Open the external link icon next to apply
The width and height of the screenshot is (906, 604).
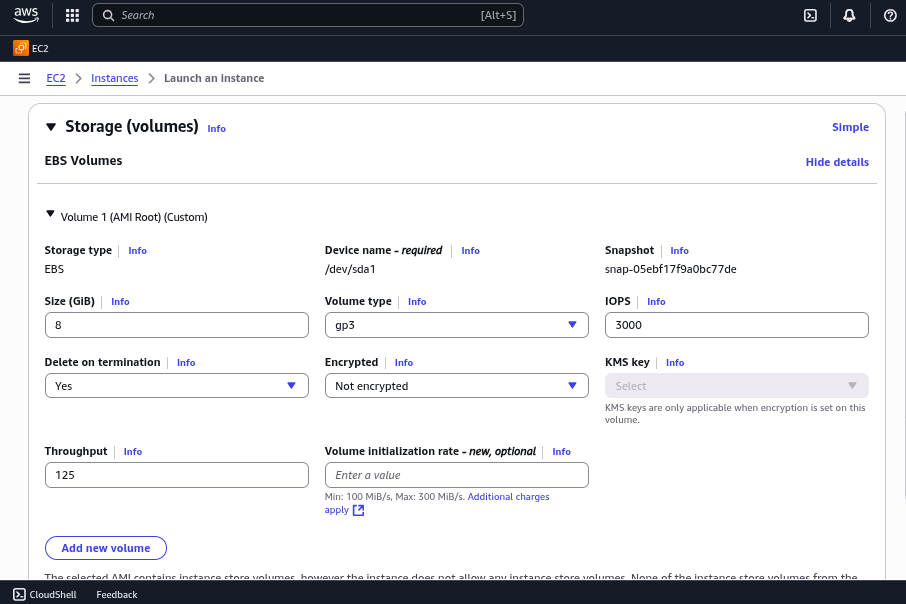click(x=358, y=510)
